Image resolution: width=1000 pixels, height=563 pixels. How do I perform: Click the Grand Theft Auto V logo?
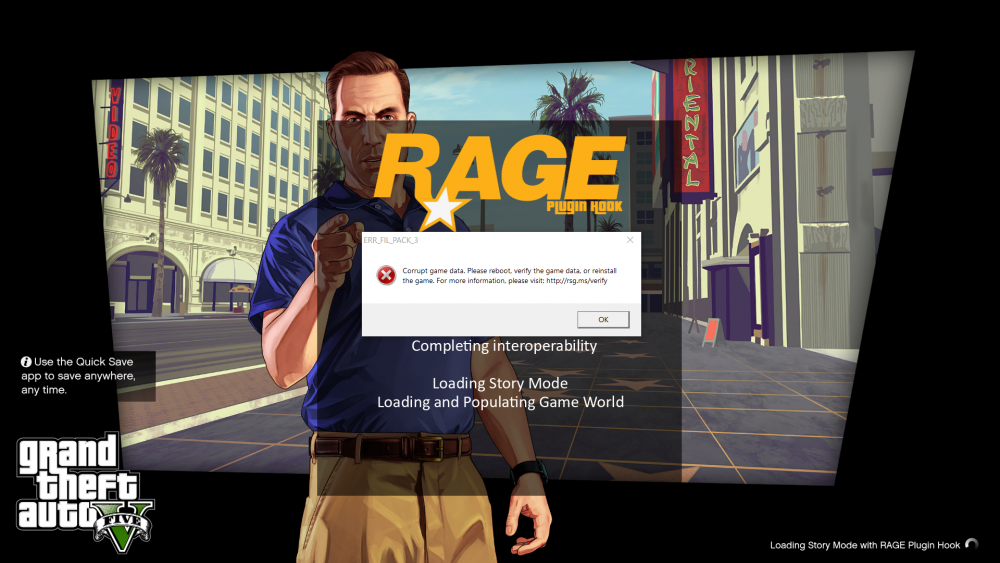point(85,492)
